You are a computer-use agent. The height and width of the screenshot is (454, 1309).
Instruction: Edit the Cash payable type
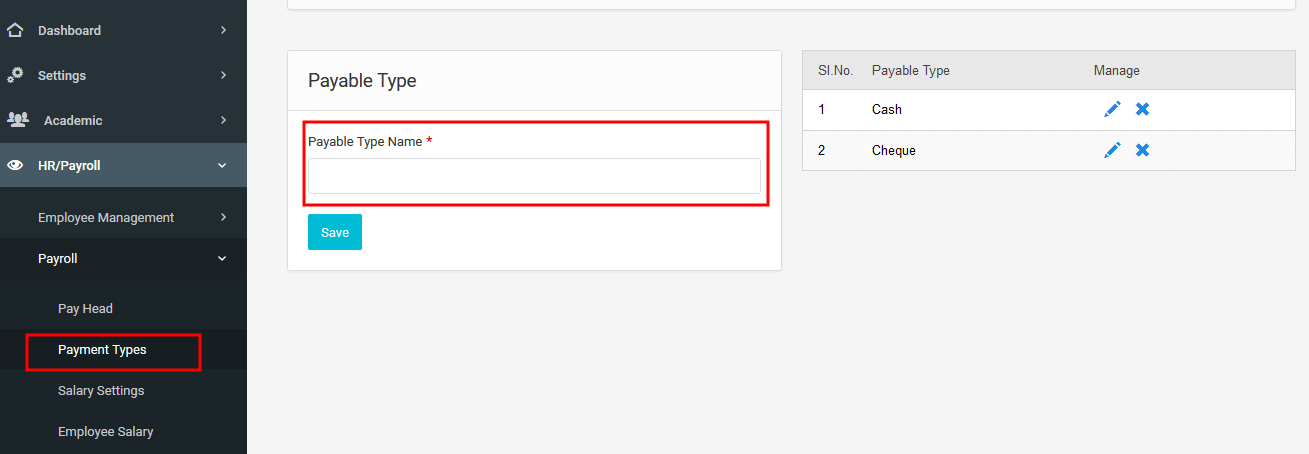point(1112,109)
